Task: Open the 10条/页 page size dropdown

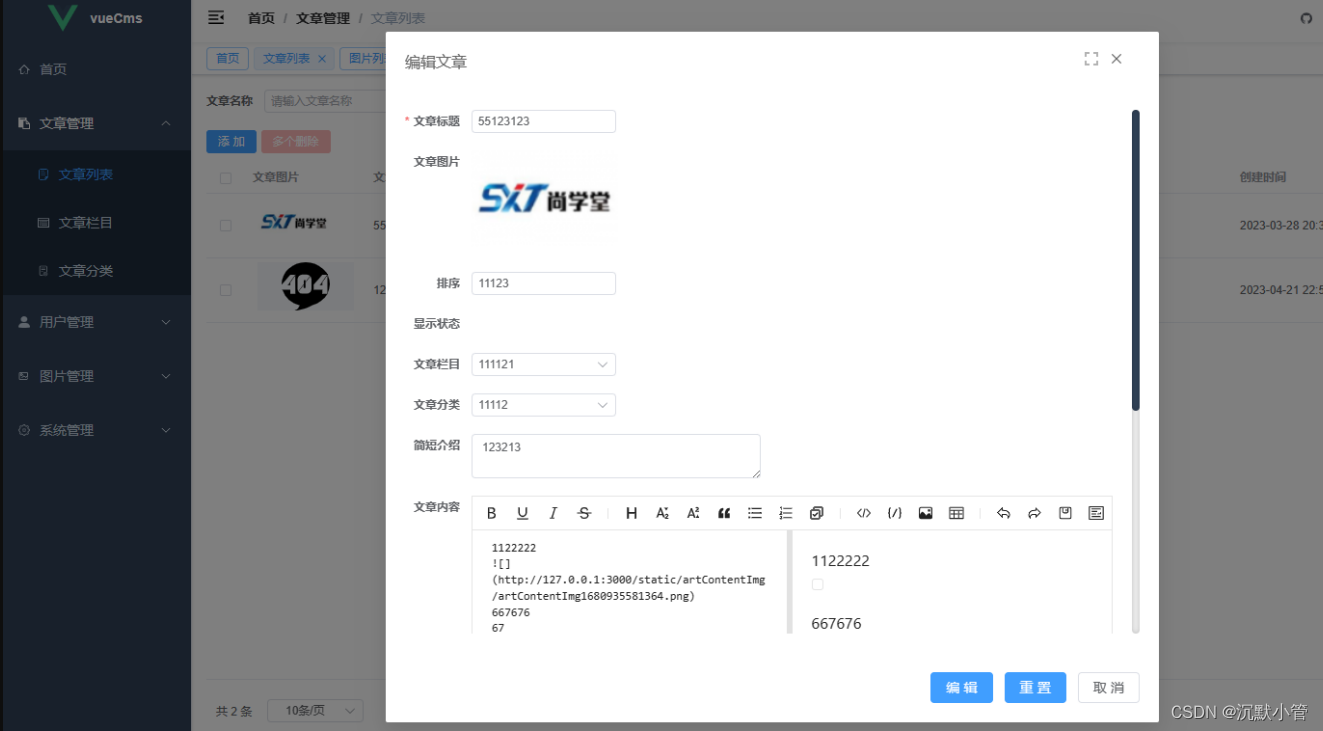Action: [315, 710]
